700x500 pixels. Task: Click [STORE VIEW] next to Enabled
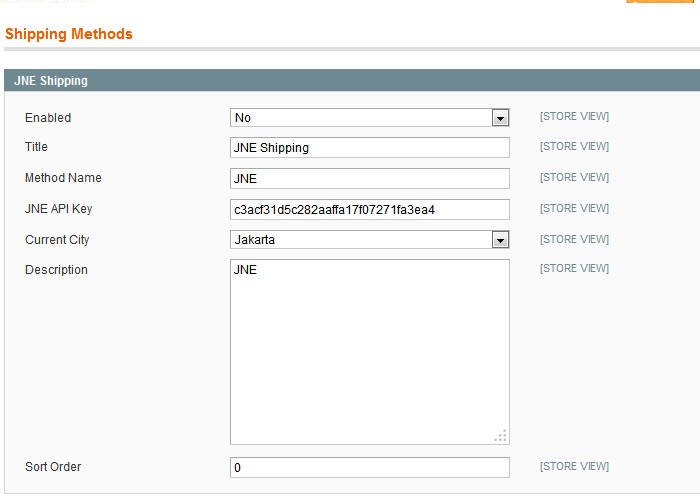(x=574, y=117)
